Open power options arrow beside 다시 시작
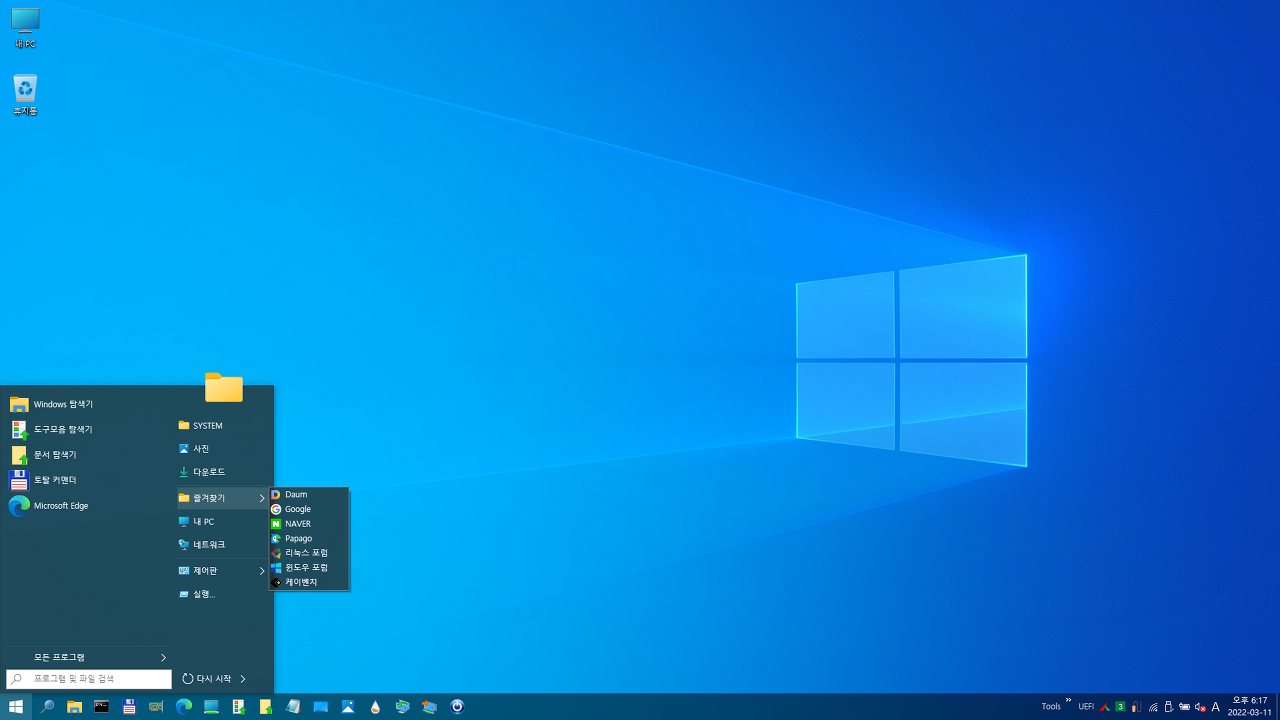 (x=243, y=679)
